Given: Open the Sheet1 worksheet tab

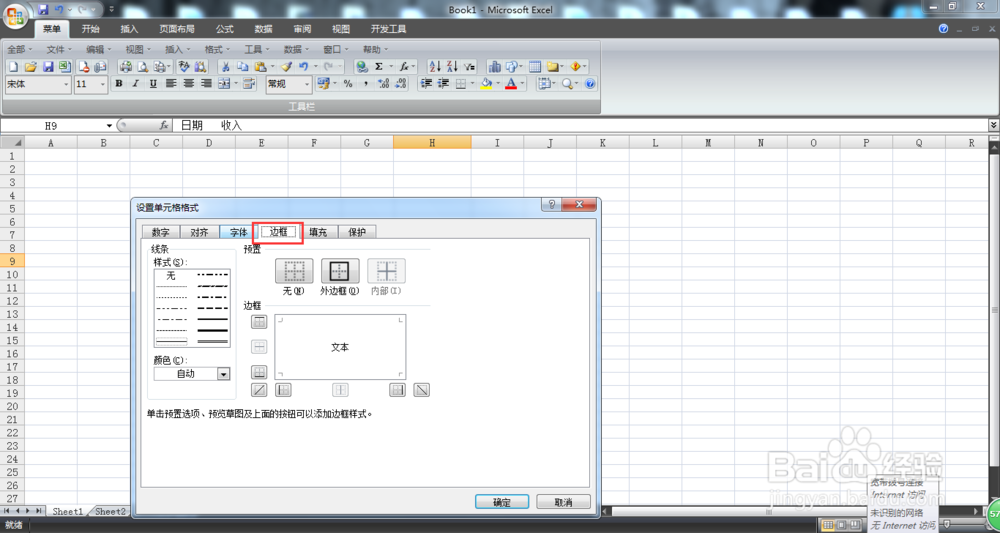Looking at the screenshot, I should point(68,511).
